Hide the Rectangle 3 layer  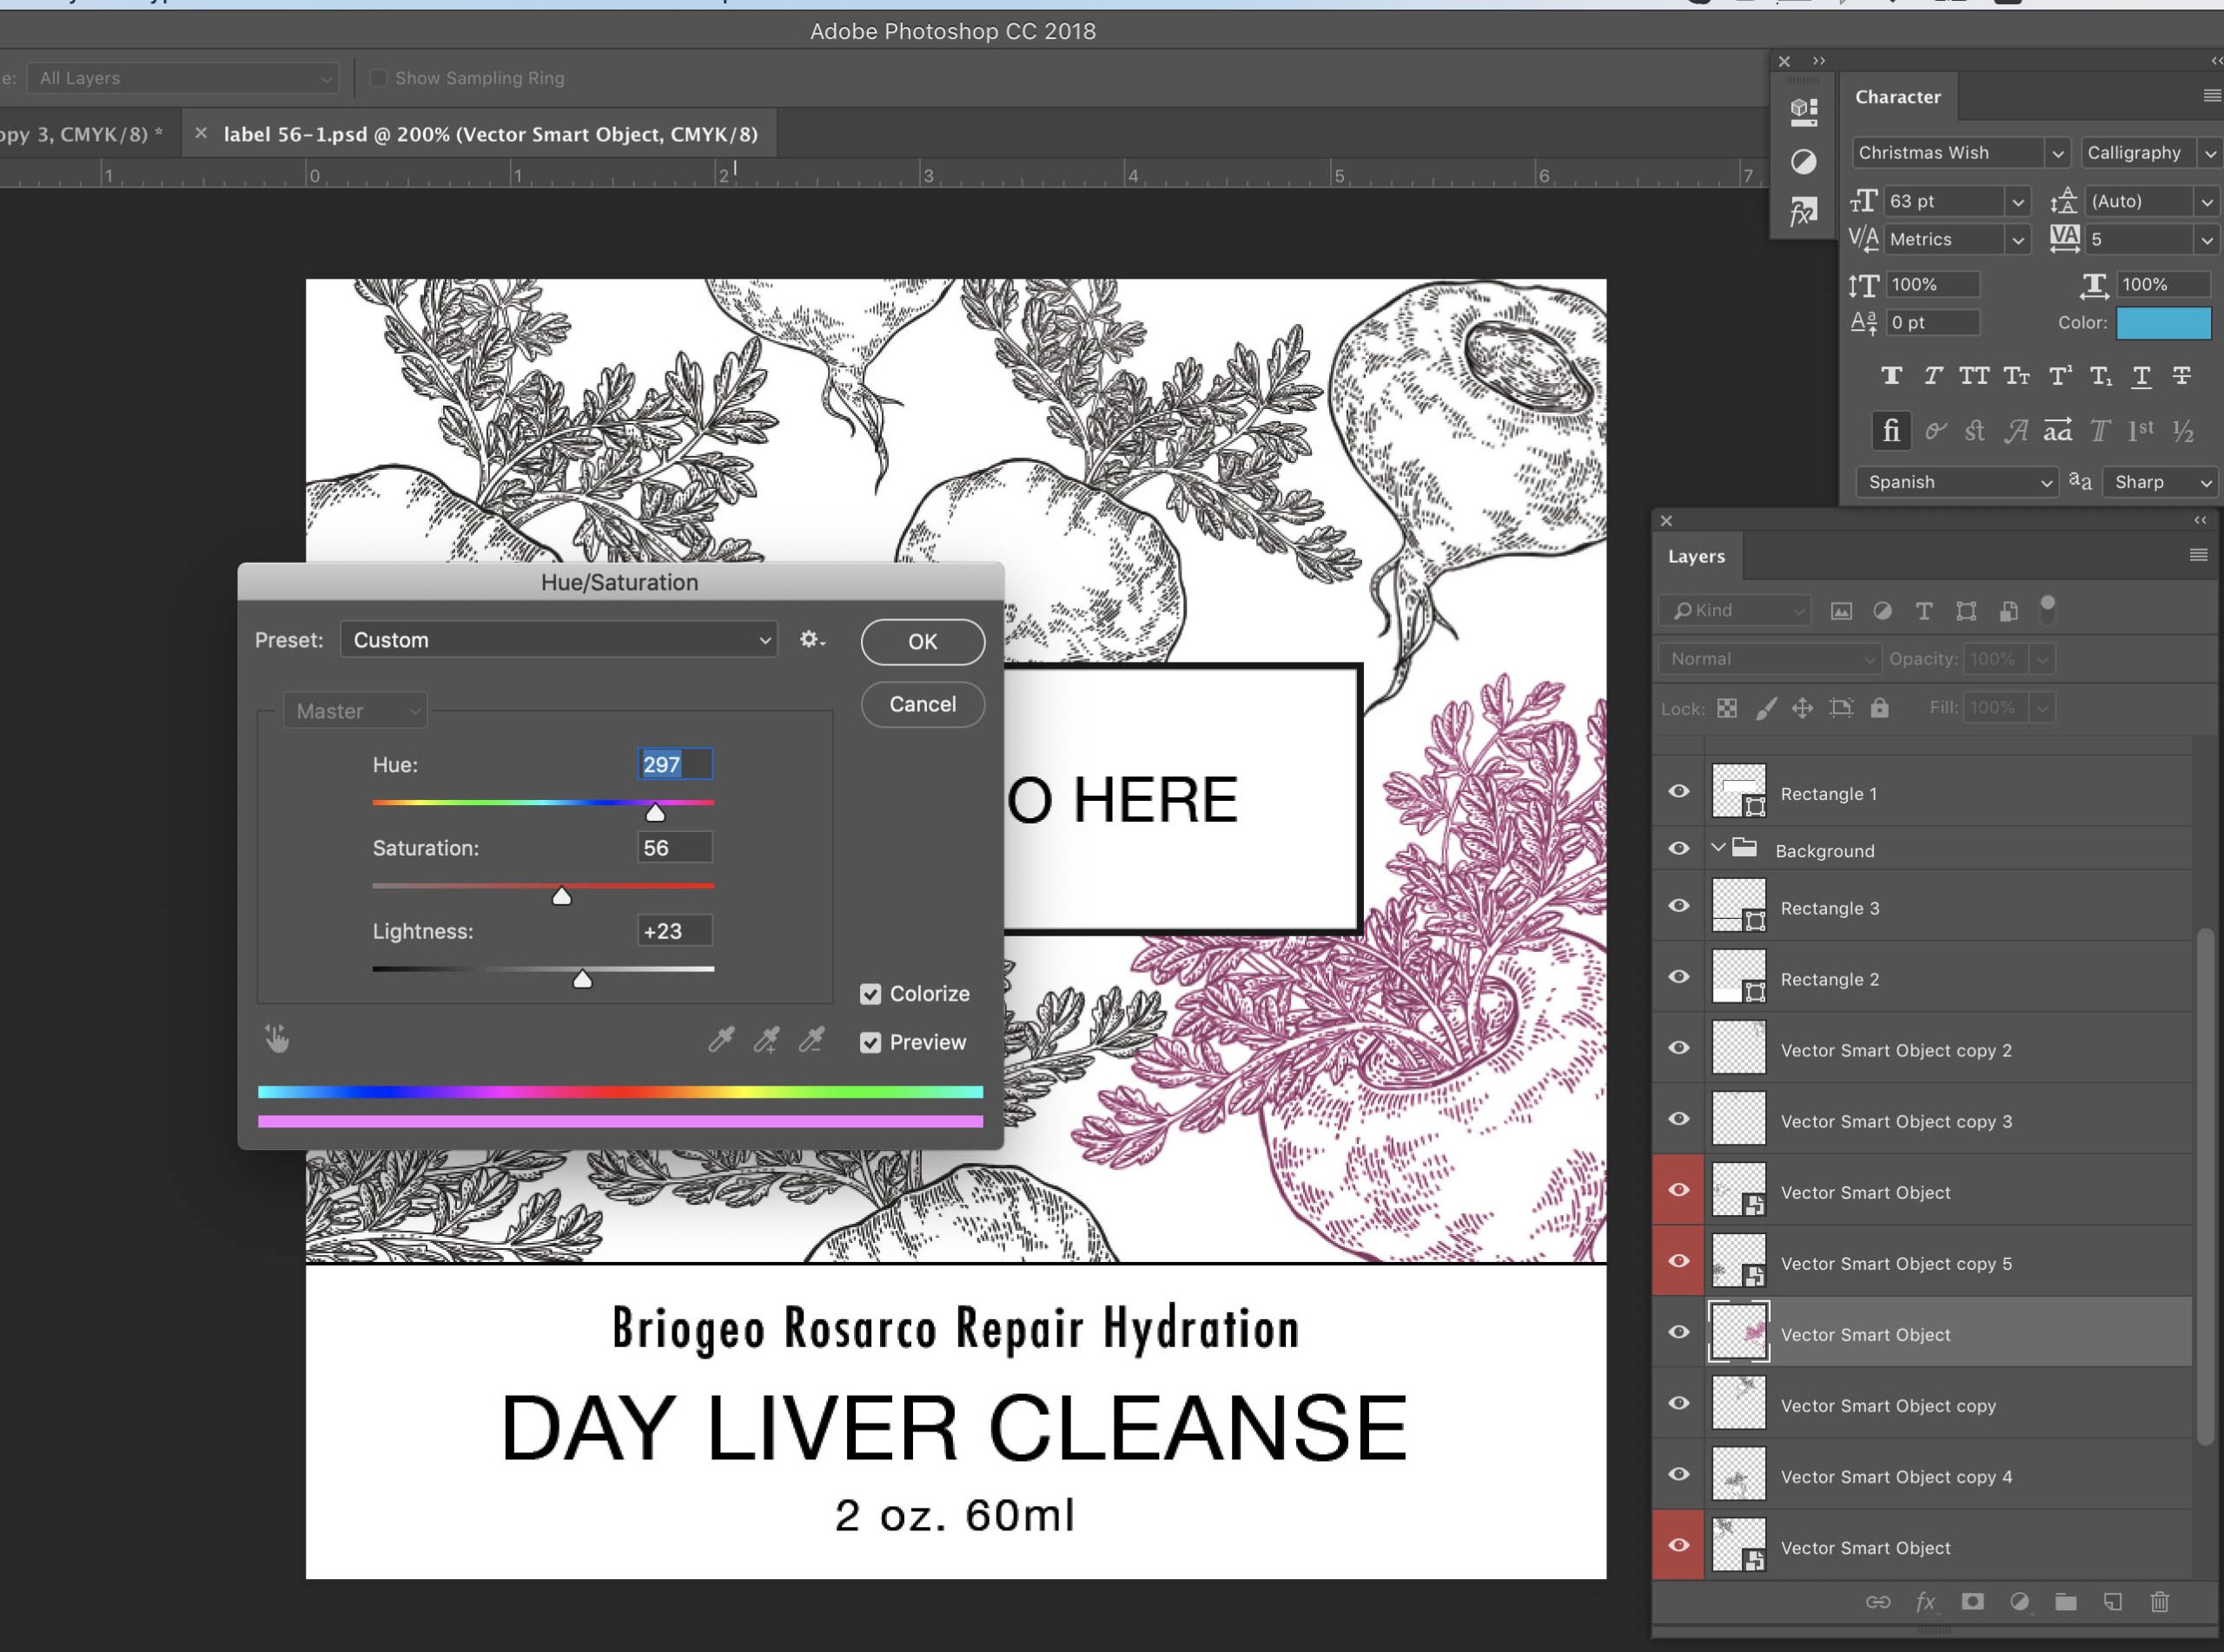click(1679, 905)
